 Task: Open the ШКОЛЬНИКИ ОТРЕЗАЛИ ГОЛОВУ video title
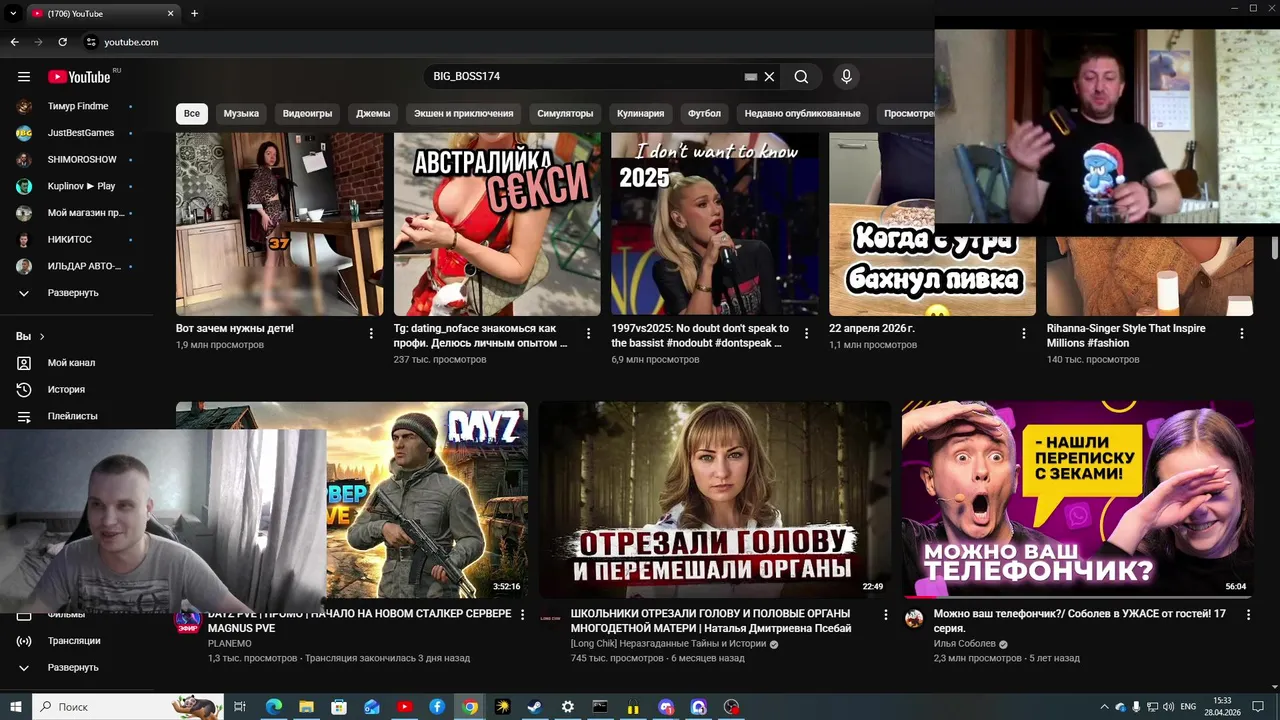coord(710,621)
